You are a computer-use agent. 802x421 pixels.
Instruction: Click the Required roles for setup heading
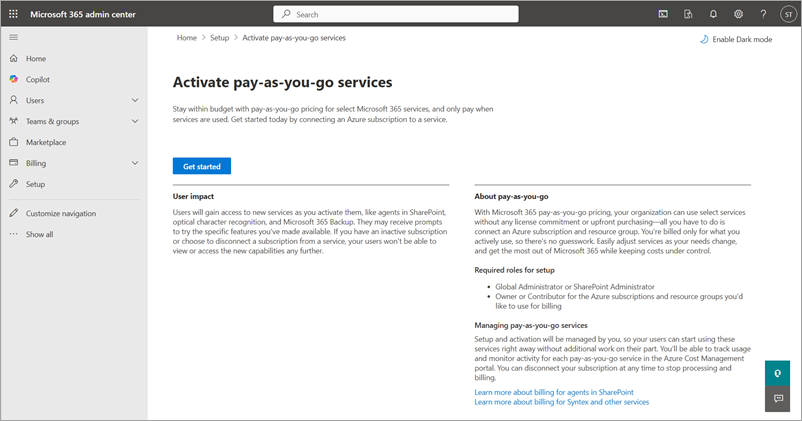pyautogui.click(x=514, y=270)
